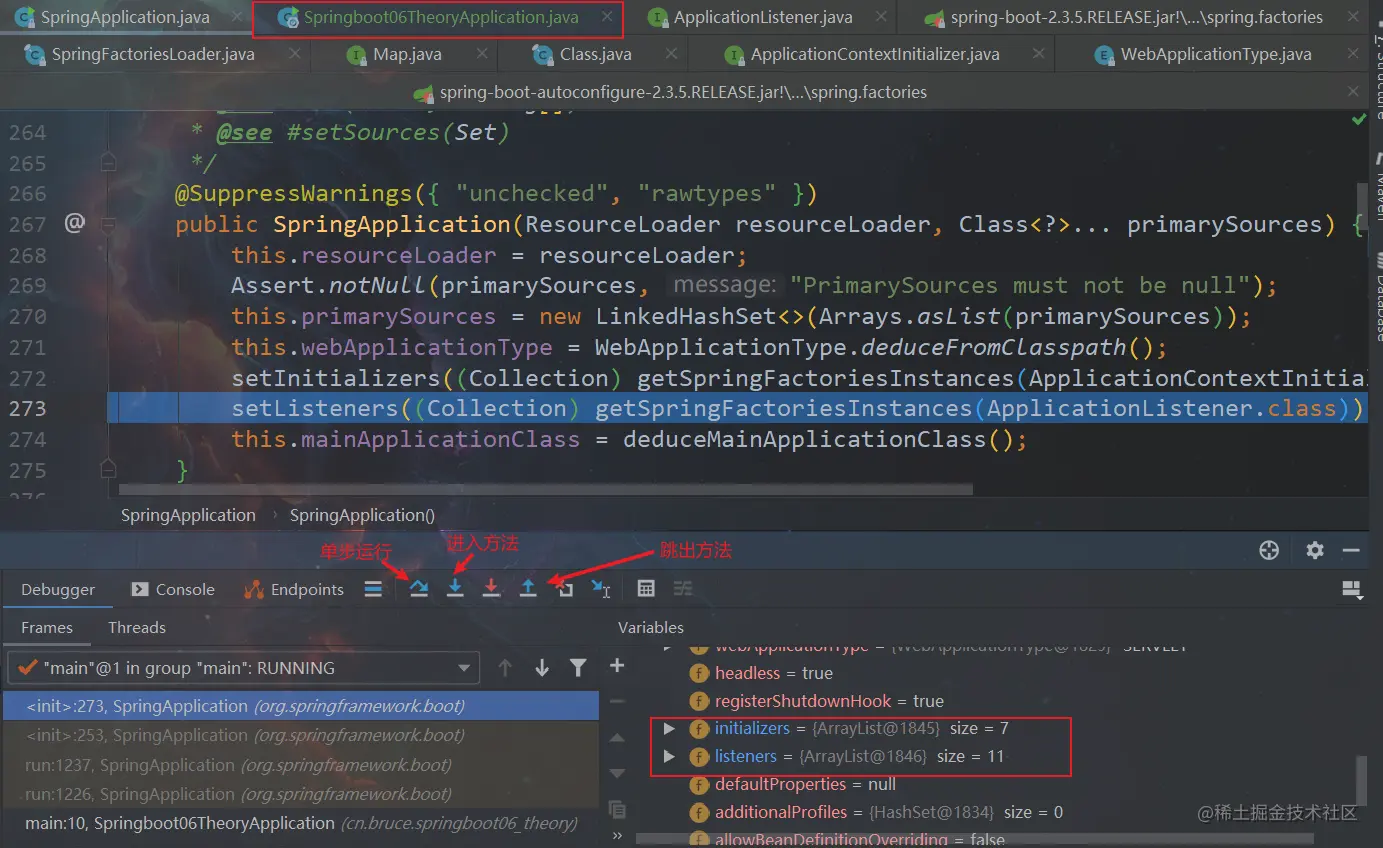Viewport: 1383px width, 848px height.
Task: Open debug panel settings gear
Action: (1315, 550)
